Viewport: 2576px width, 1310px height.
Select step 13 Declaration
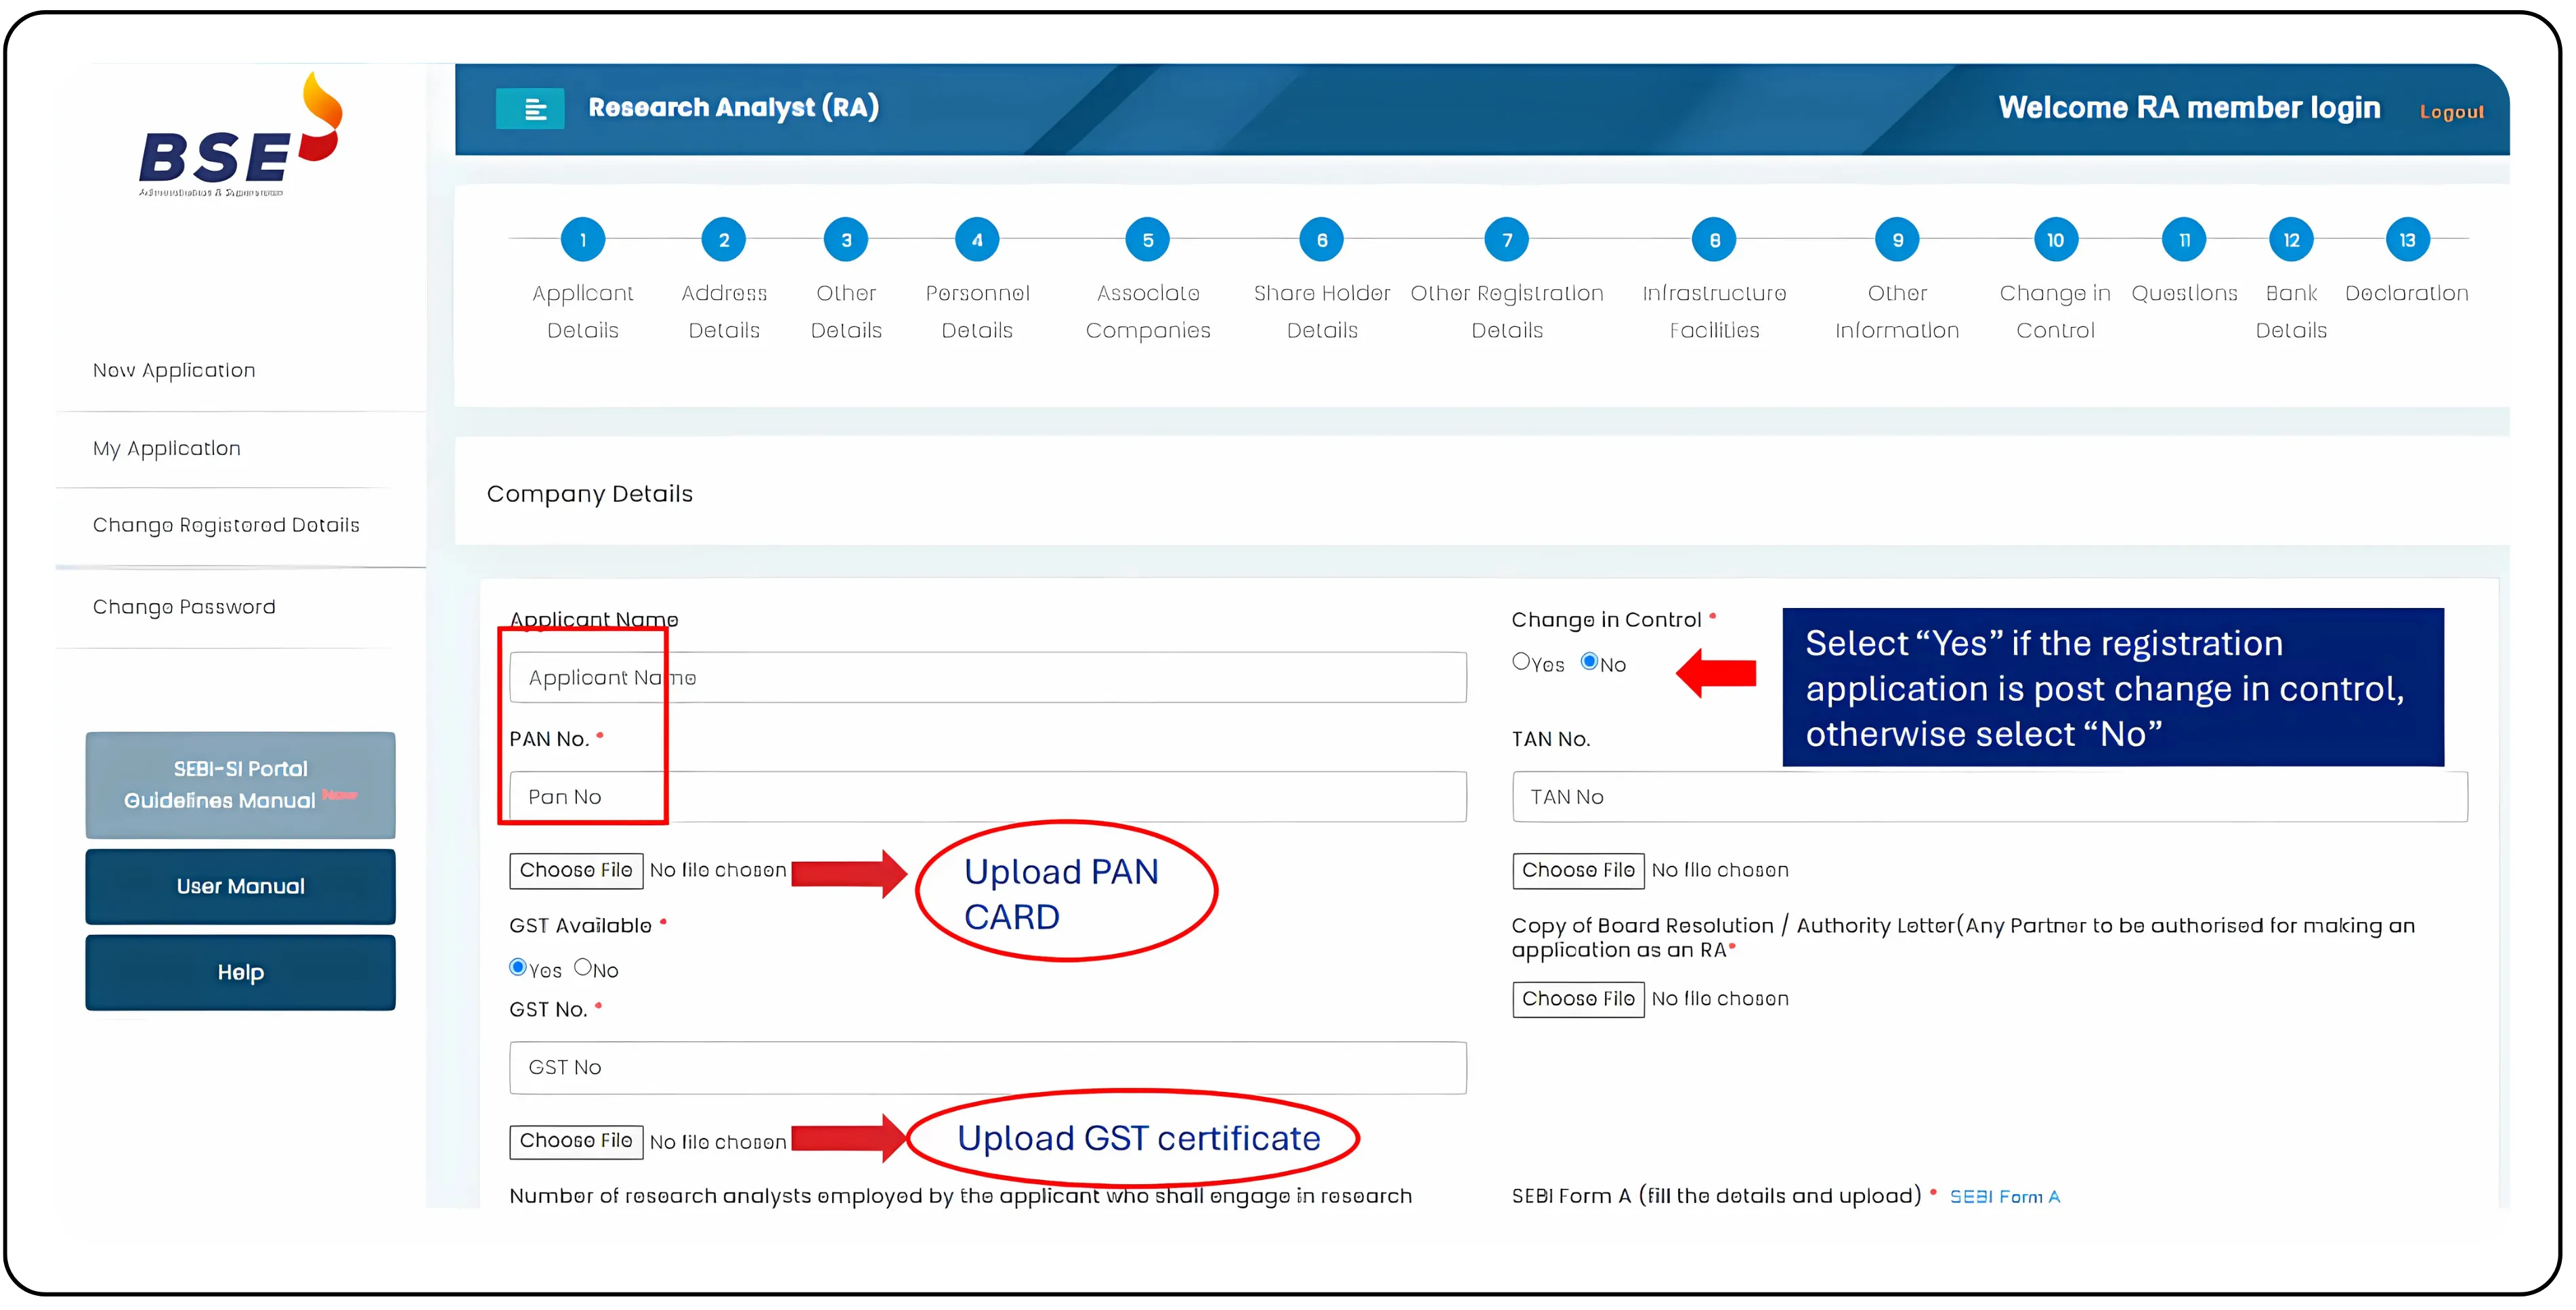[x=2407, y=239]
